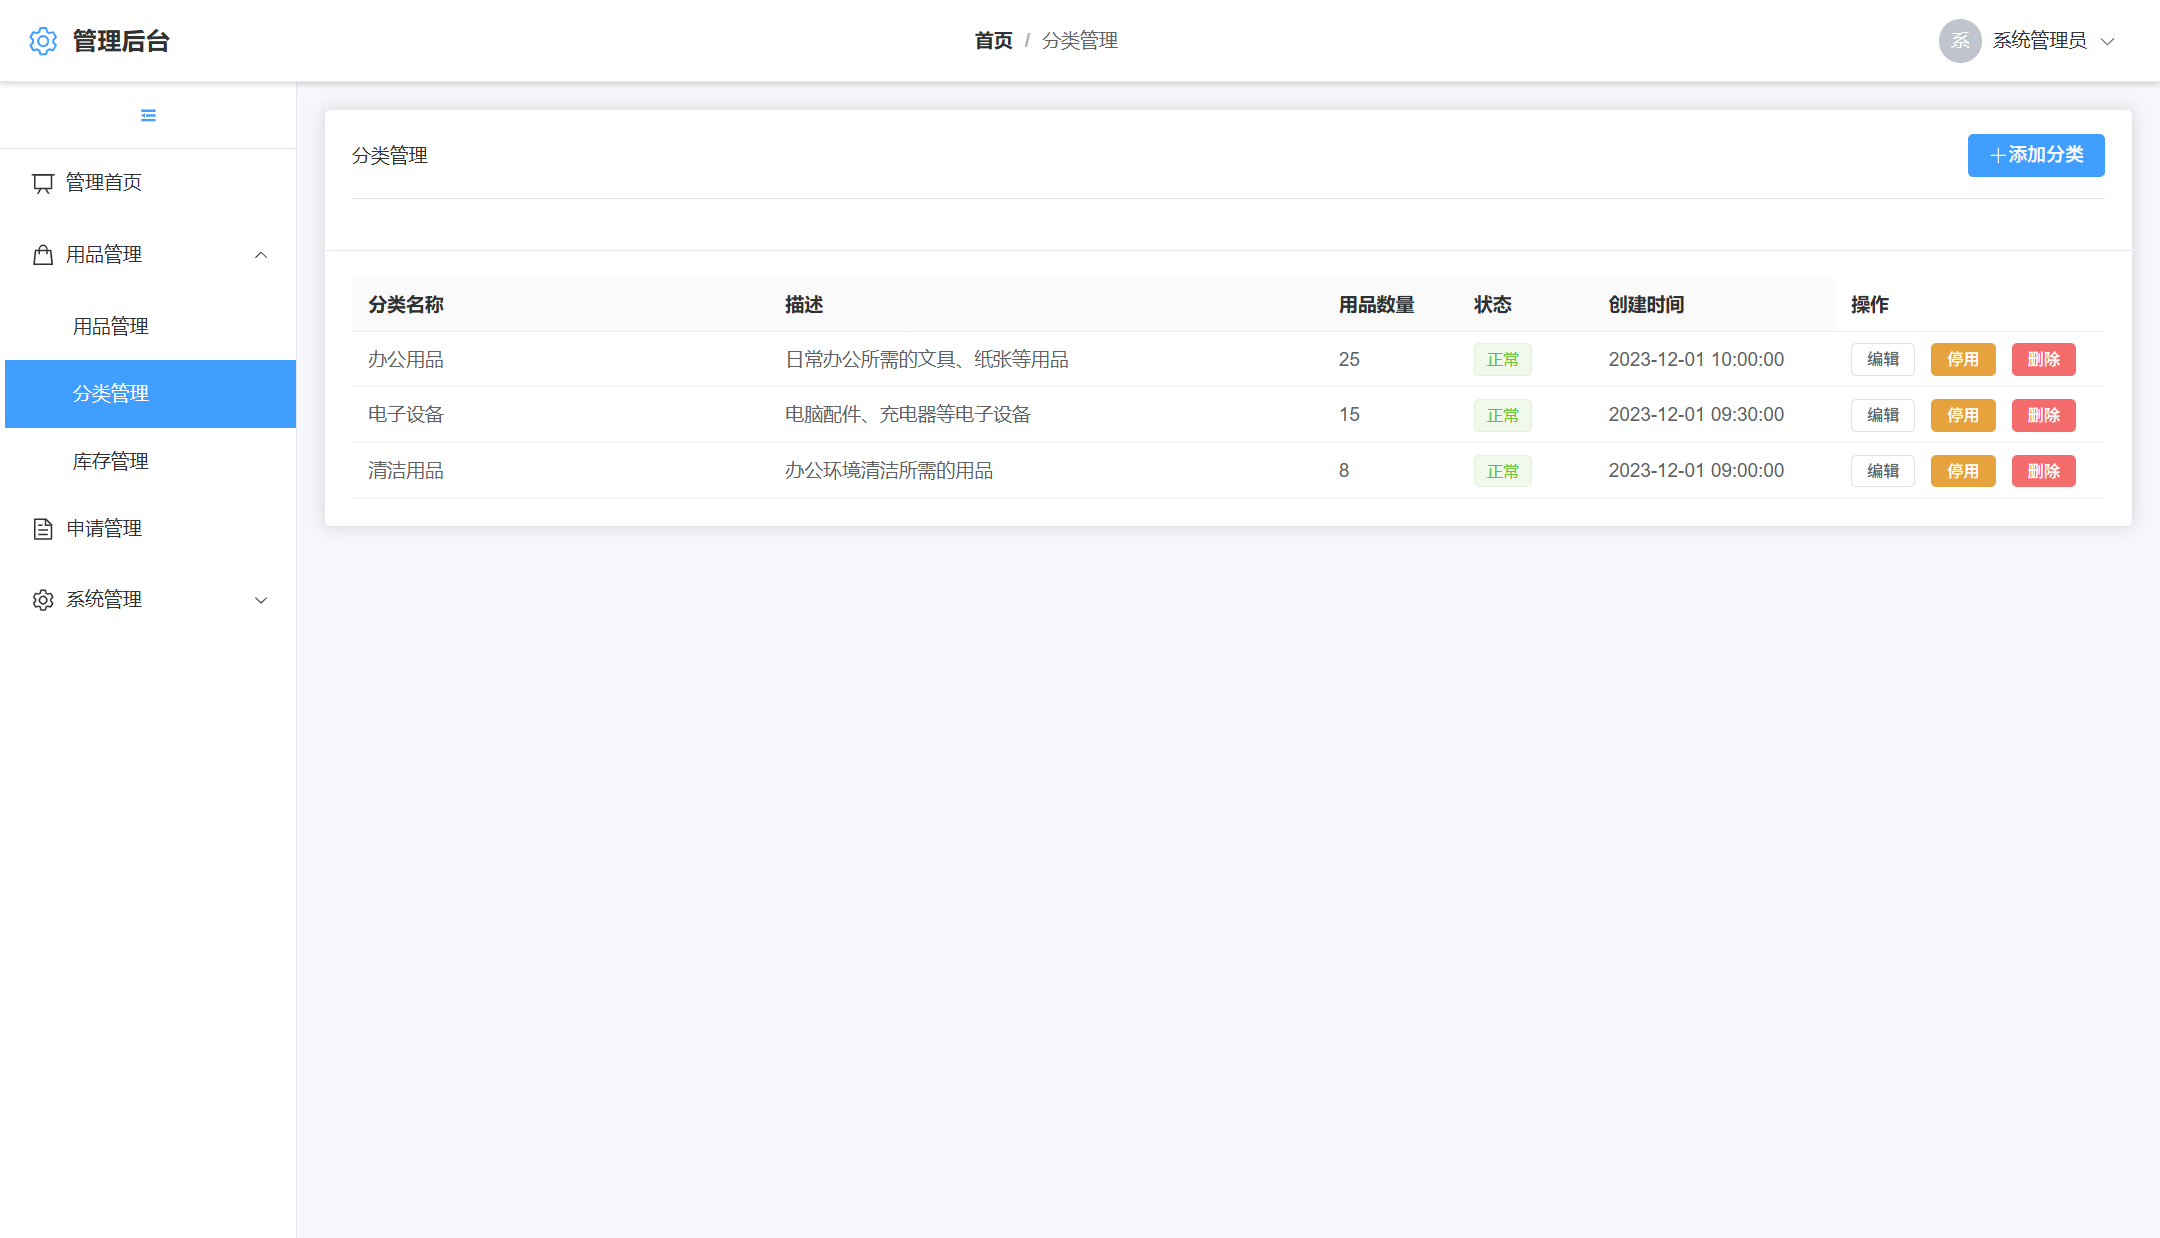Click the gear logo icon next to 管理后台
The height and width of the screenshot is (1238, 2160).
coord(43,41)
